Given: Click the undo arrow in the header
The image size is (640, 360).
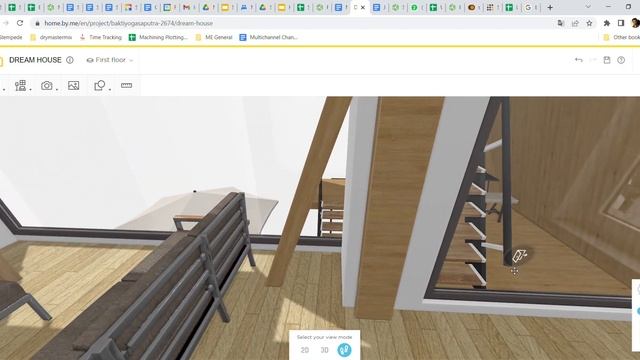Looking at the screenshot, I should (x=578, y=60).
